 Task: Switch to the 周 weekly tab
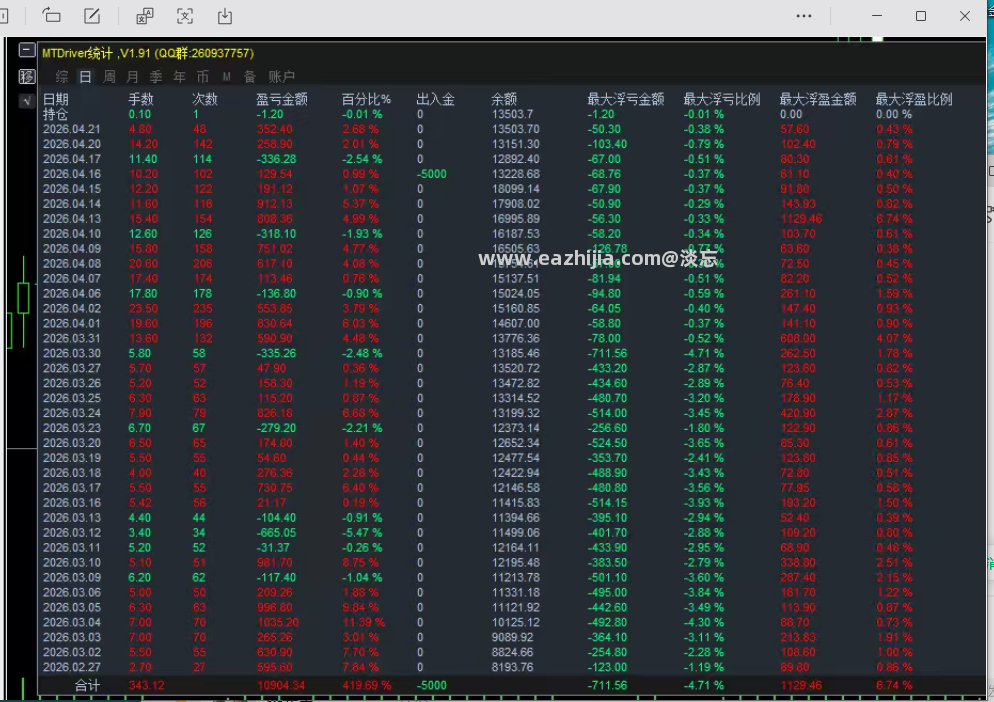pos(109,77)
